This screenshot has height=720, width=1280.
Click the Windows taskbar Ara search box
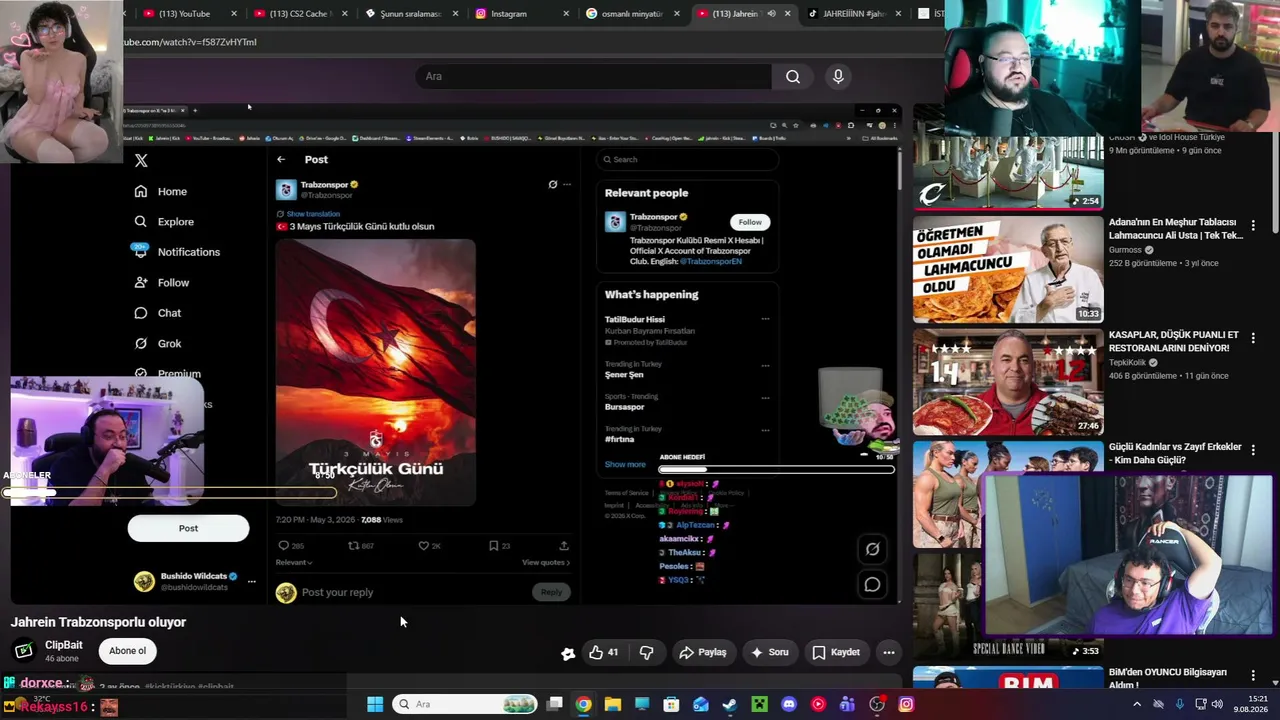465,704
